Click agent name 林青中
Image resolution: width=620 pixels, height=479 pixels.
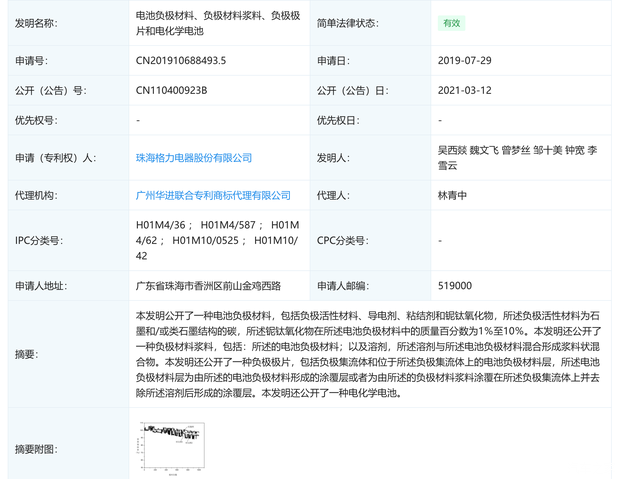tap(455, 196)
